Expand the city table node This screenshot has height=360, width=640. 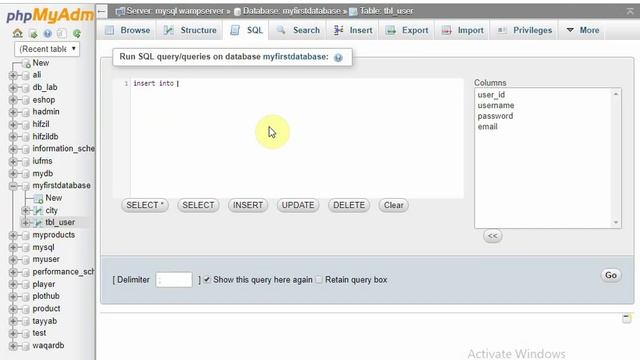(25, 211)
